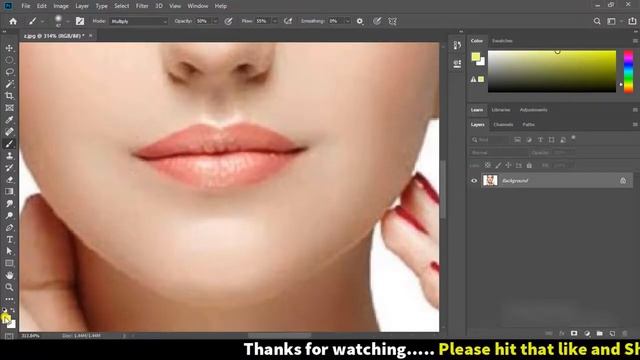This screenshot has height=360, width=640.
Task: Open the brush Mode dropdown set to Multiply
Action: pyautogui.click(x=139, y=21)
